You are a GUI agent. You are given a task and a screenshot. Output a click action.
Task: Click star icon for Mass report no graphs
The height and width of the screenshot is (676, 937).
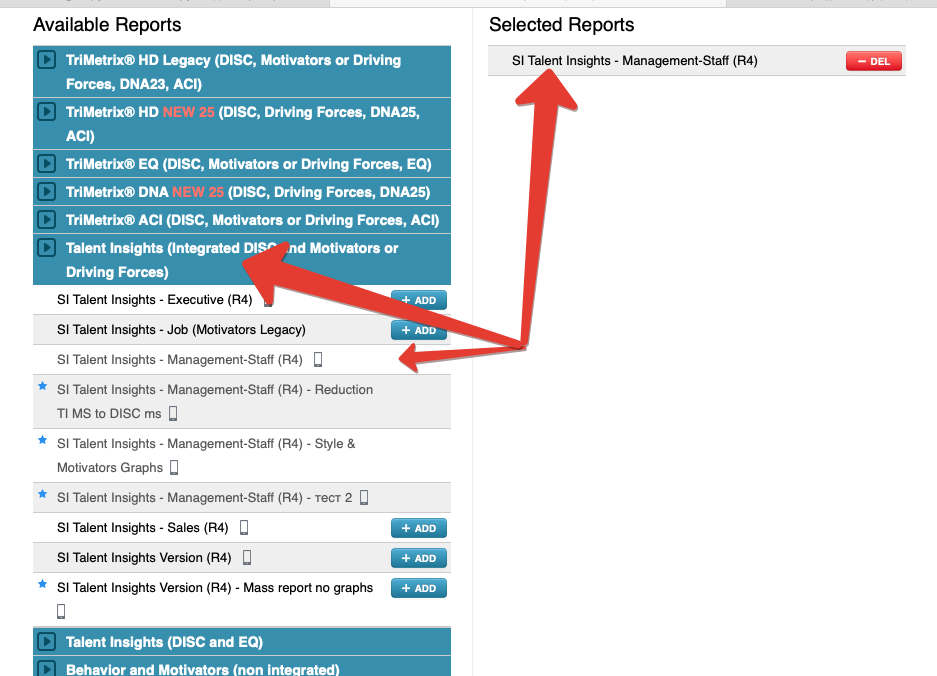[42, 584]
